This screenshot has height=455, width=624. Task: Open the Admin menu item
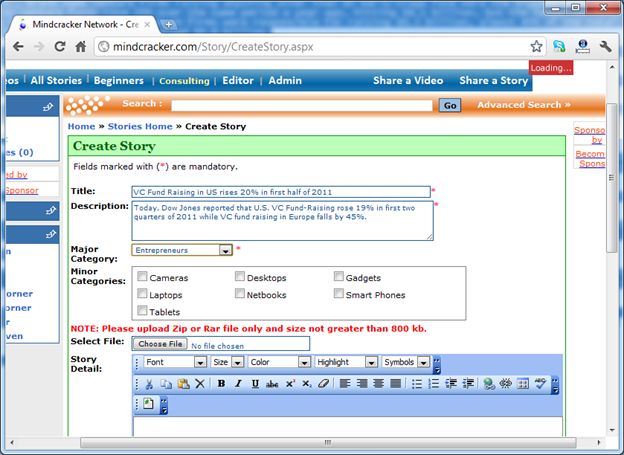tap(285, 80)
